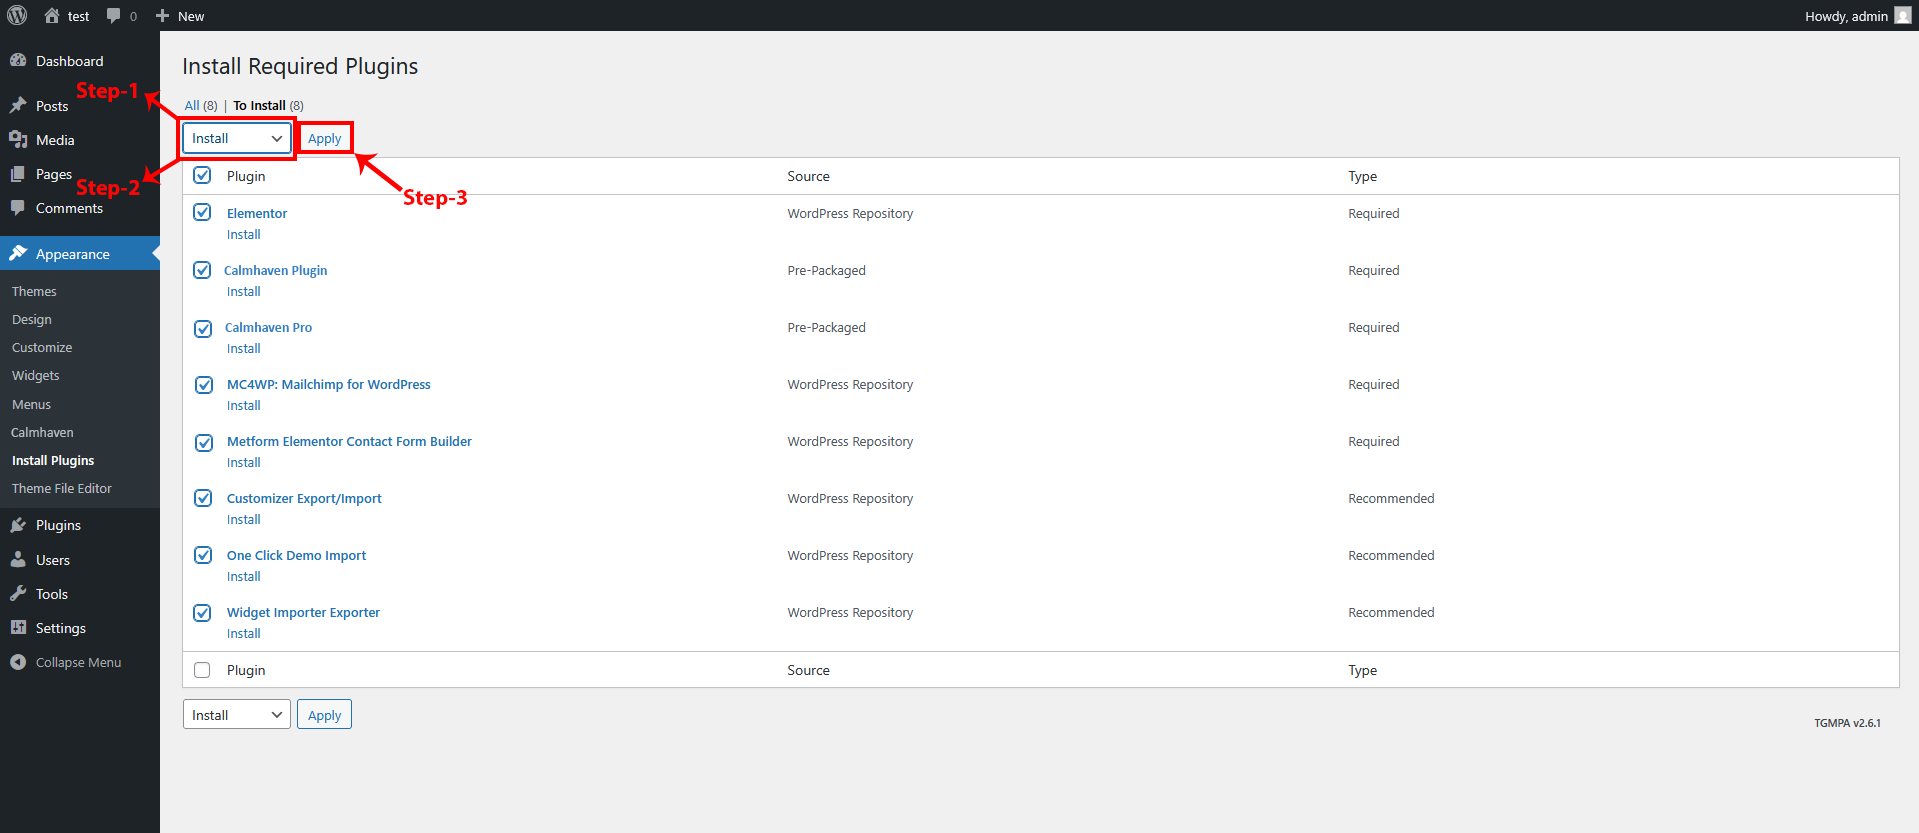Open Theme File Editor submenu item
1919x833 pixels.
click(62, 489)
